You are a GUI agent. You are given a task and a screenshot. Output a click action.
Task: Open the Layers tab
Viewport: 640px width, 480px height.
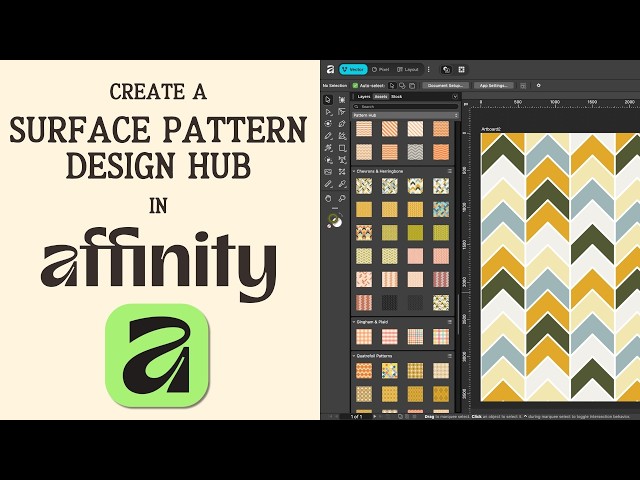[x=364, y=97]
